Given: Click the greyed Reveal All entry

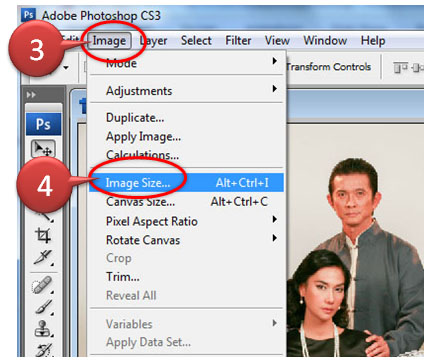Looking at the screenshot, I should 186,295.
